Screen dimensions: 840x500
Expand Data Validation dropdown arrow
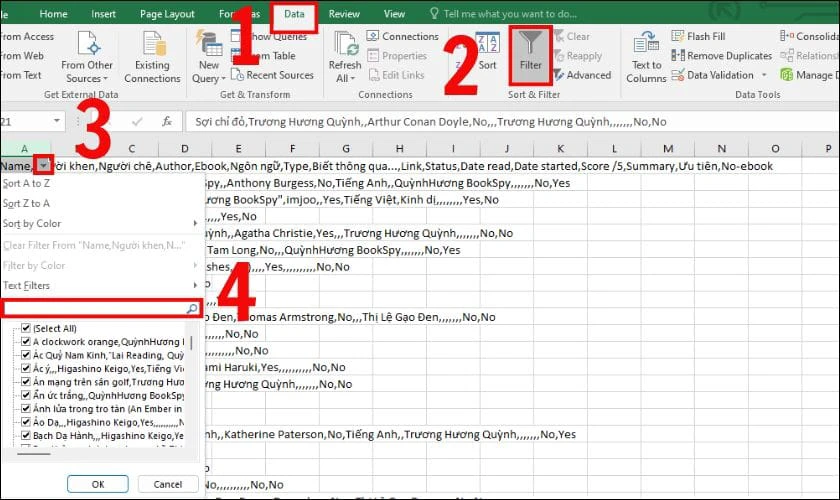click(x=764, y=75)
